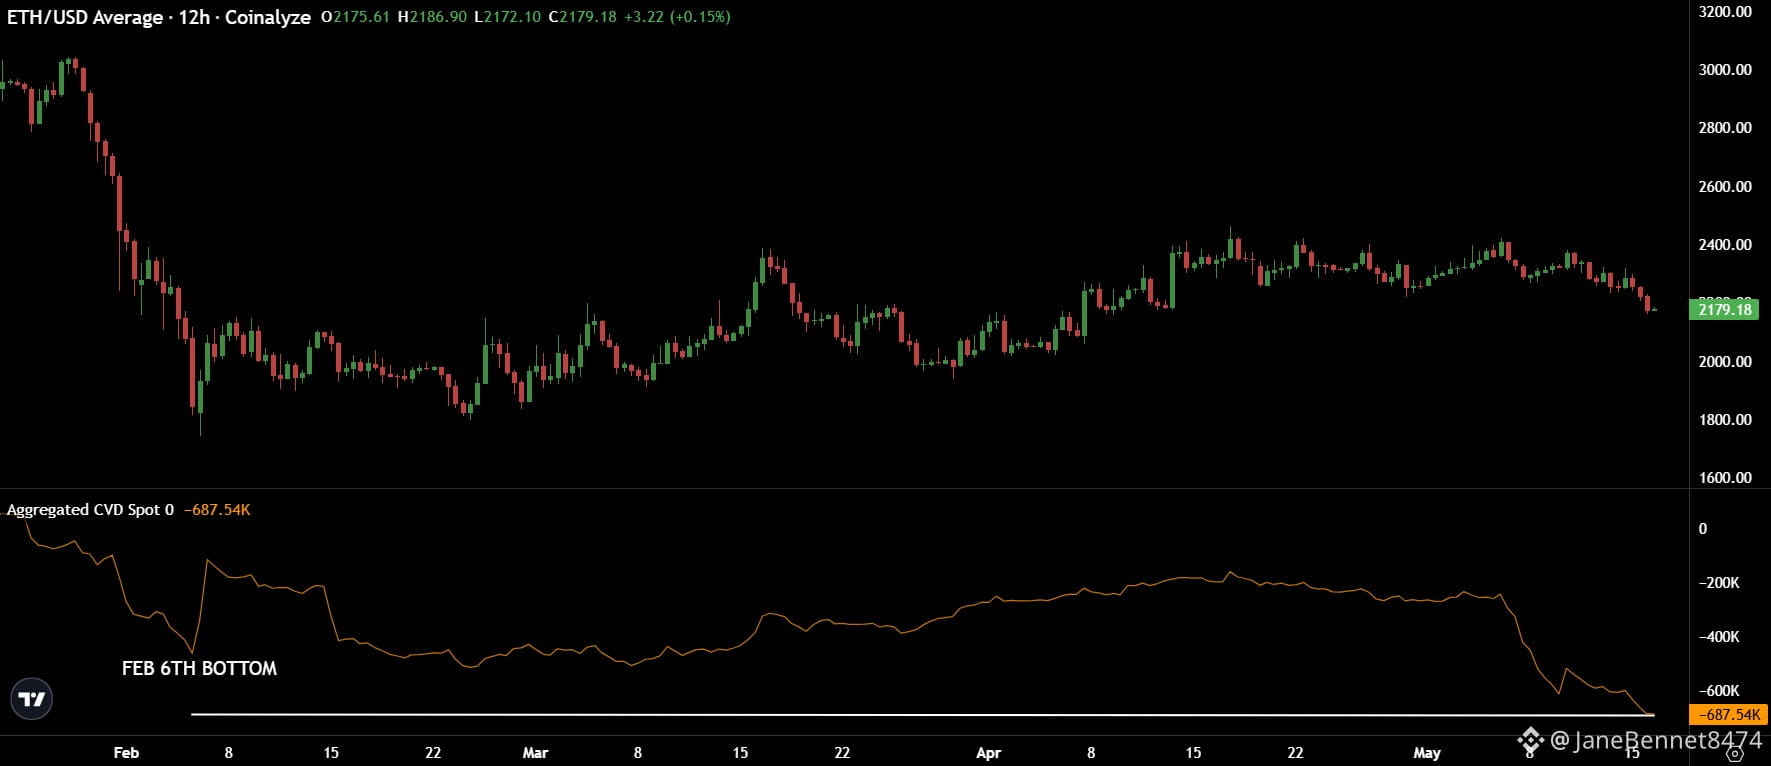Viewport: 1771px width, 766px height.
Task: Click the 15 date label between Feb and Mar
Action: click(331, 752)
